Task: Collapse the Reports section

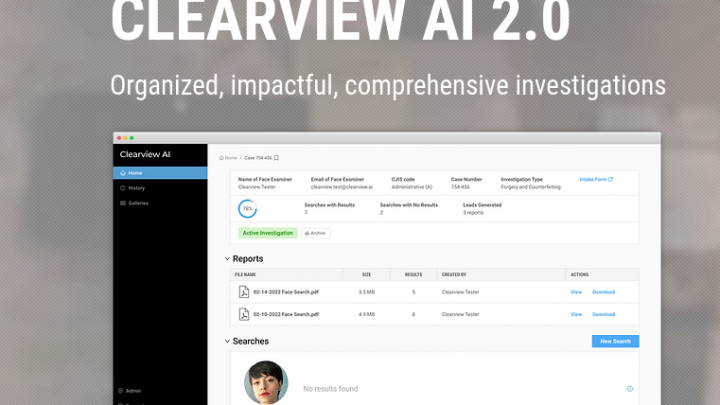Action: 227,259
